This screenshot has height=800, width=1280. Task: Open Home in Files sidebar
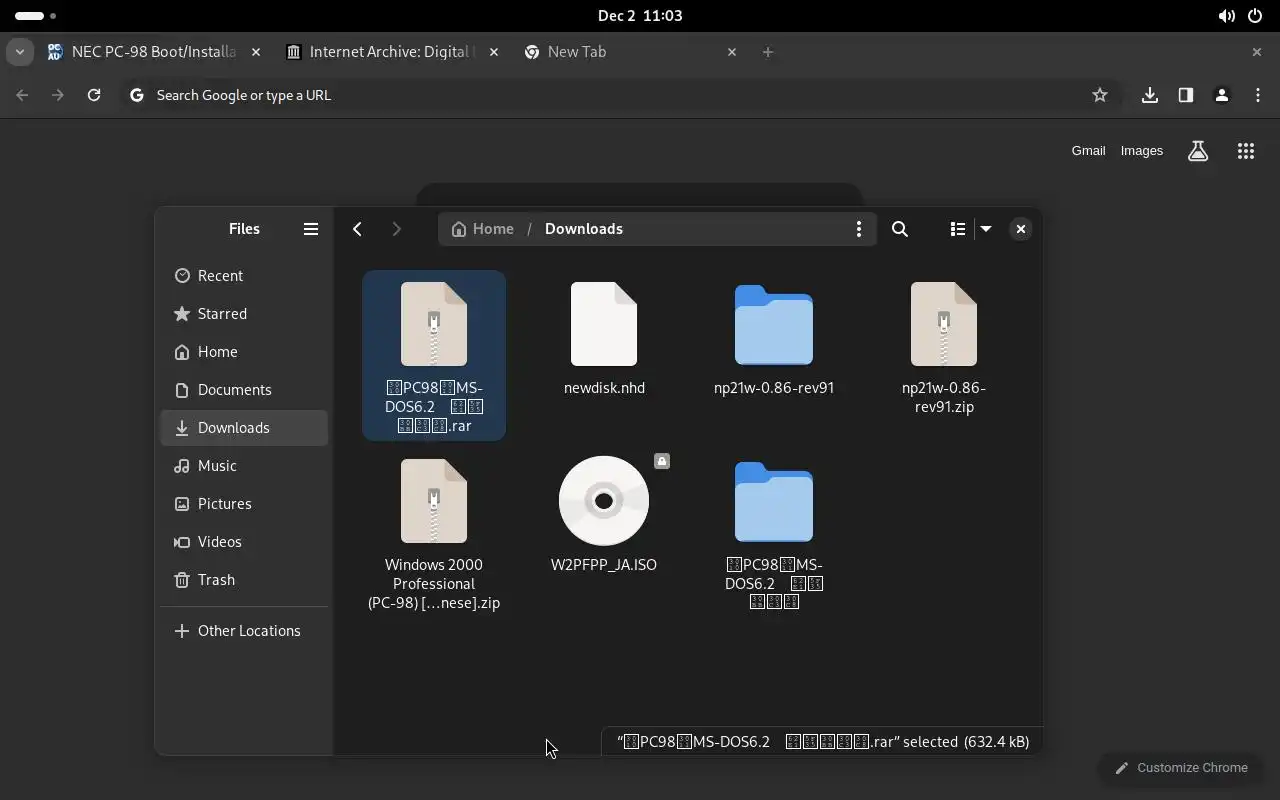tap(244, 352)
